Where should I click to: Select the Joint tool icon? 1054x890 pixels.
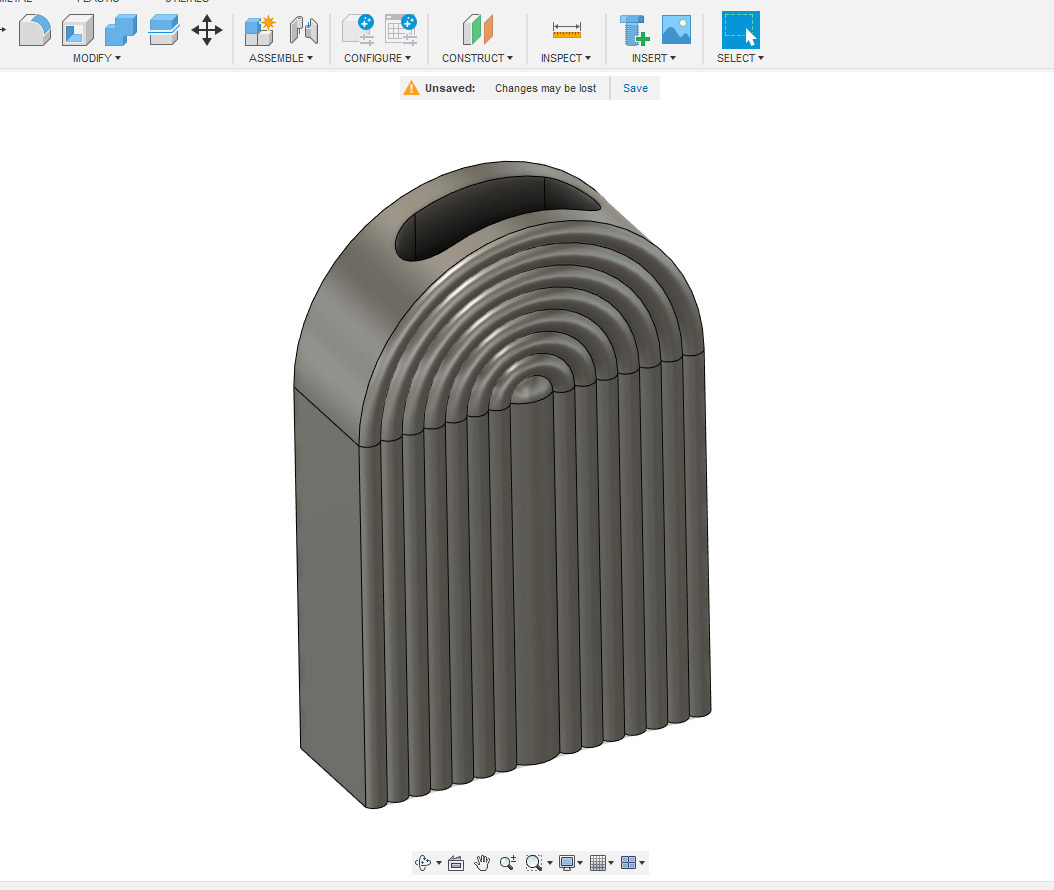303,30
